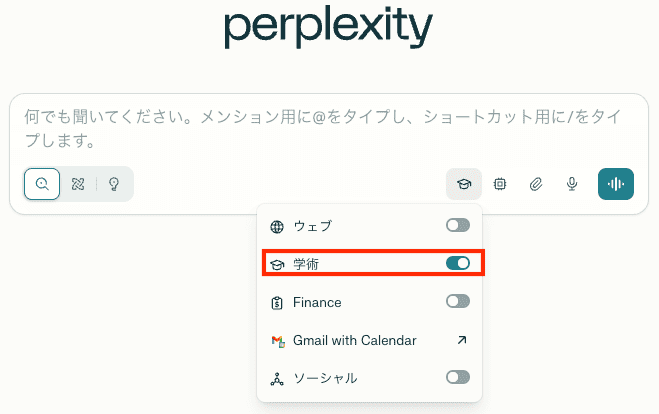The image size is (659, 414).
Task: Click the globe icon beside ウェブ
Action: point(277,227)
